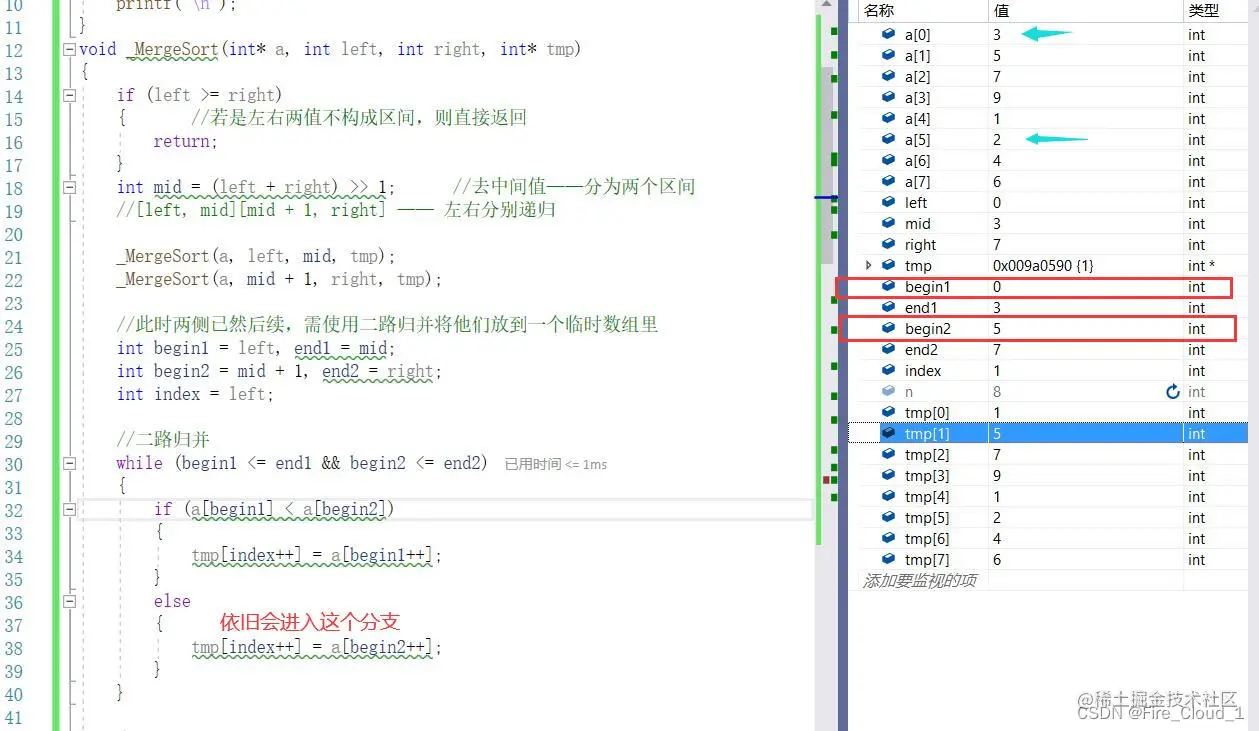The height and width of the screenshot is (731, 1259).
Task: Collapse the outline at int mid line
Action: (69, 187)
